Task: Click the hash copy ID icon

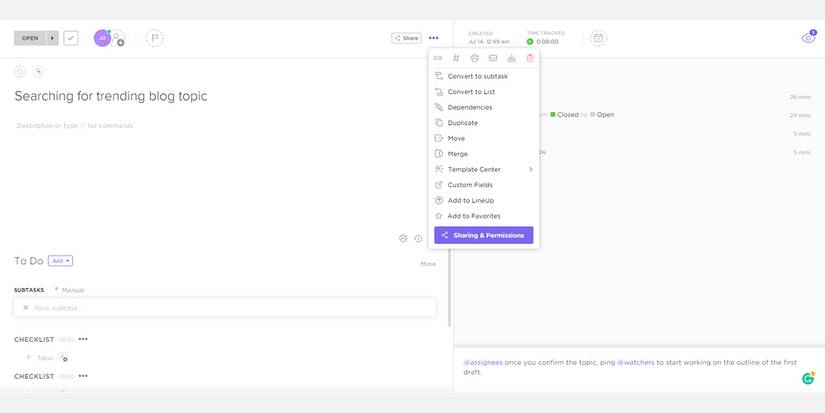Action: (x=456, y=58)
